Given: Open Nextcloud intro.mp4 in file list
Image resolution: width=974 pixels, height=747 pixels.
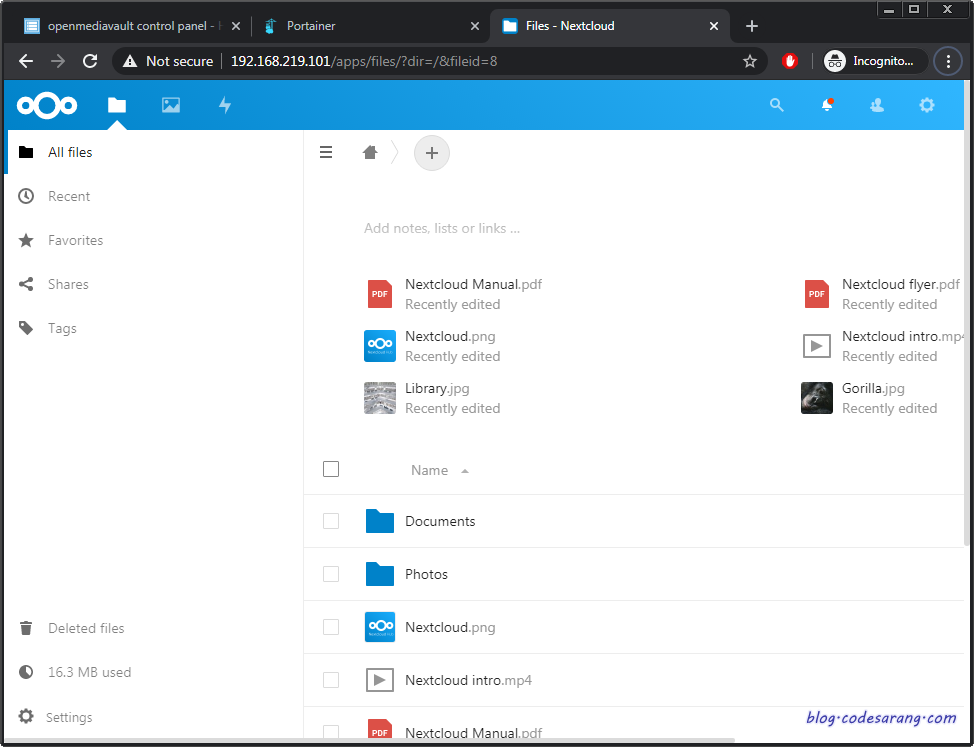Looking at the screenshot, I should pos(468,681).
